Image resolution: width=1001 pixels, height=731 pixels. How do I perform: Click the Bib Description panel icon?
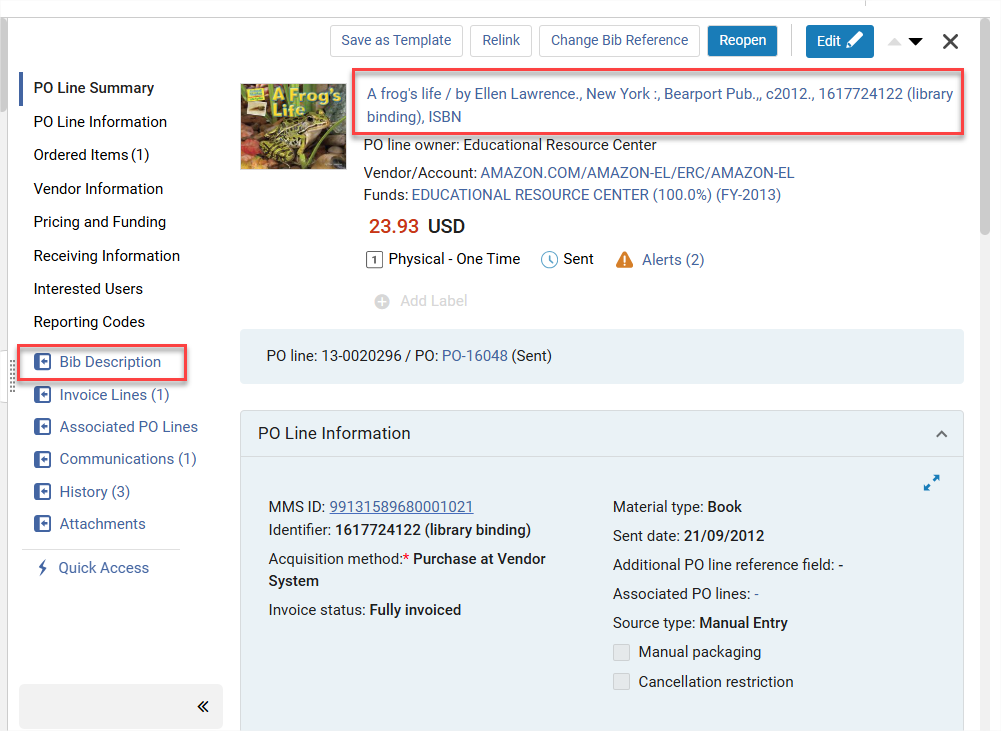click(42, 362)
